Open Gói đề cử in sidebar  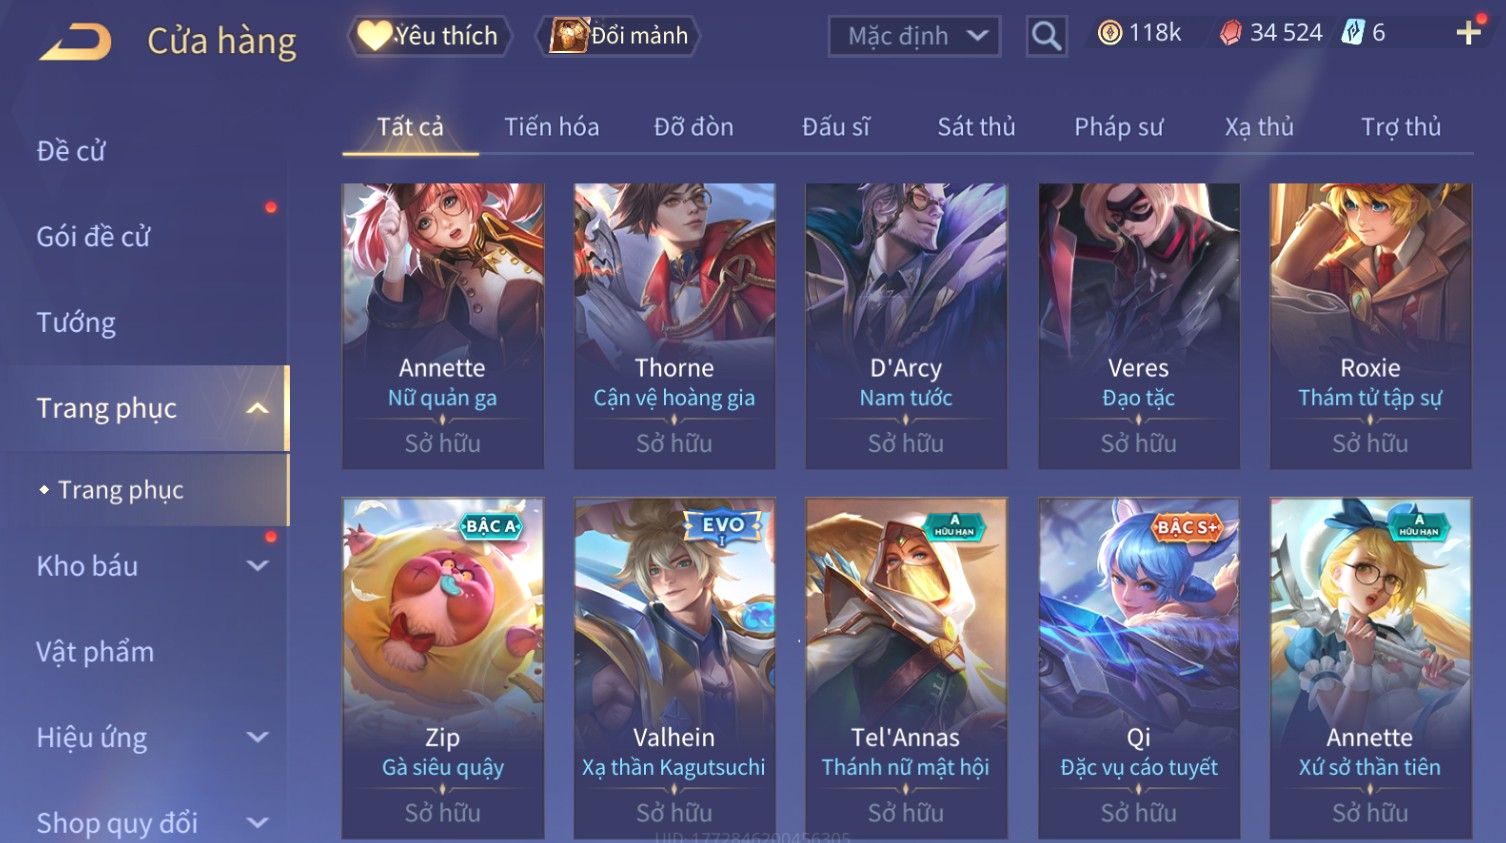[93, 237]
